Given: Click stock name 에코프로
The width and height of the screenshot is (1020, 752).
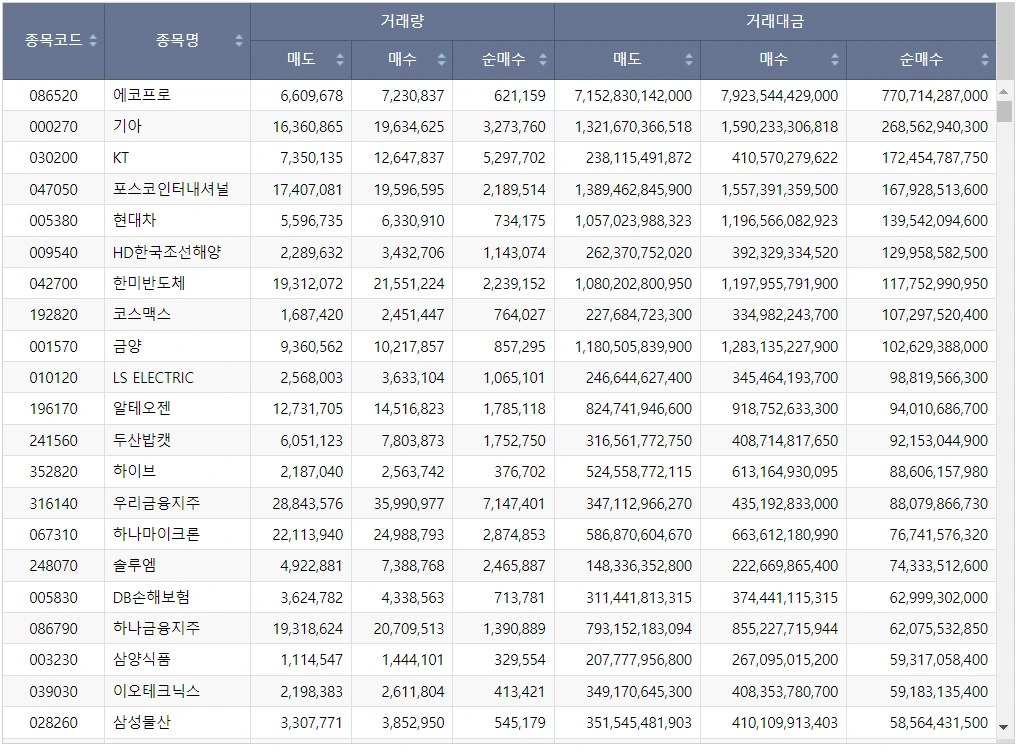Looking at the screenshot, I should click(x=142, y=95).
